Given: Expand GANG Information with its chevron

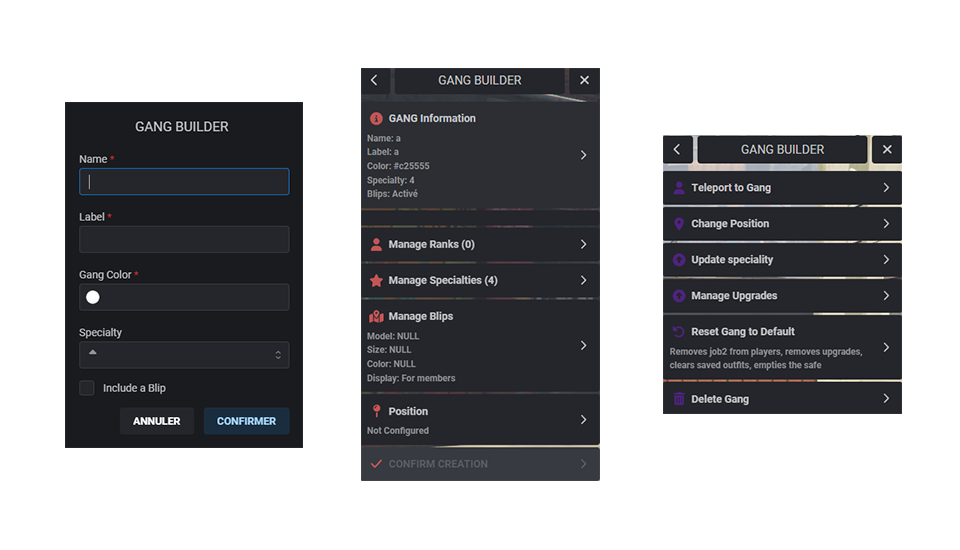Looking at the screenshot, I should 583,155.
